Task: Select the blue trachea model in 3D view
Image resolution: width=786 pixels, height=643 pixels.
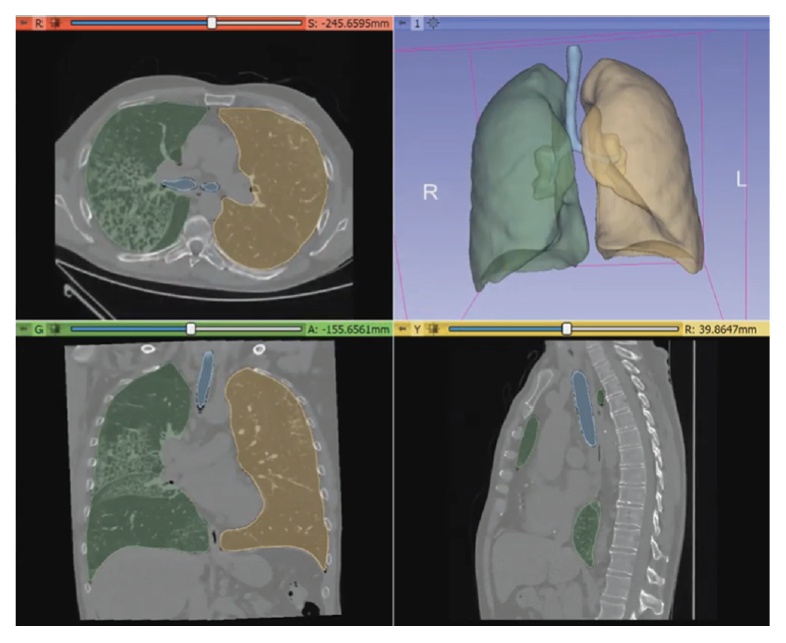Action: [573, 90]
